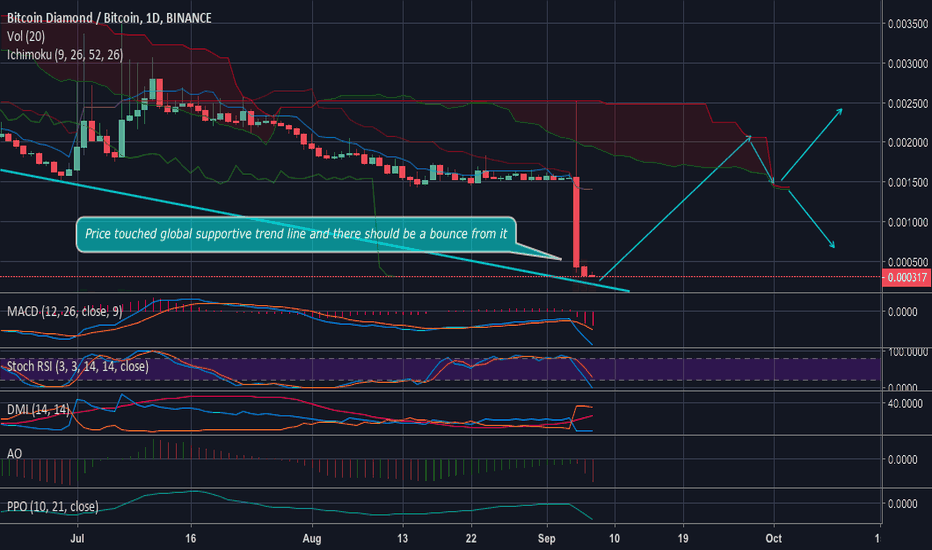Click the 0.001000 price axis label
This screenshot has width=932, height=550.
tap(908, 222)
